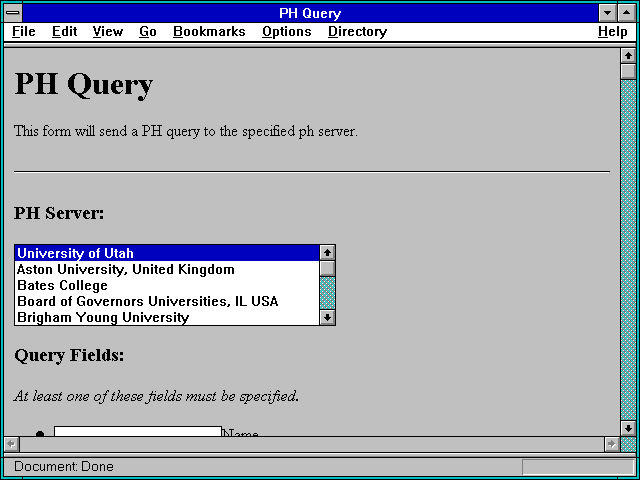Select Brigham Young University server
The width and height of the screenshot is (640, 480).
point(167,317)
